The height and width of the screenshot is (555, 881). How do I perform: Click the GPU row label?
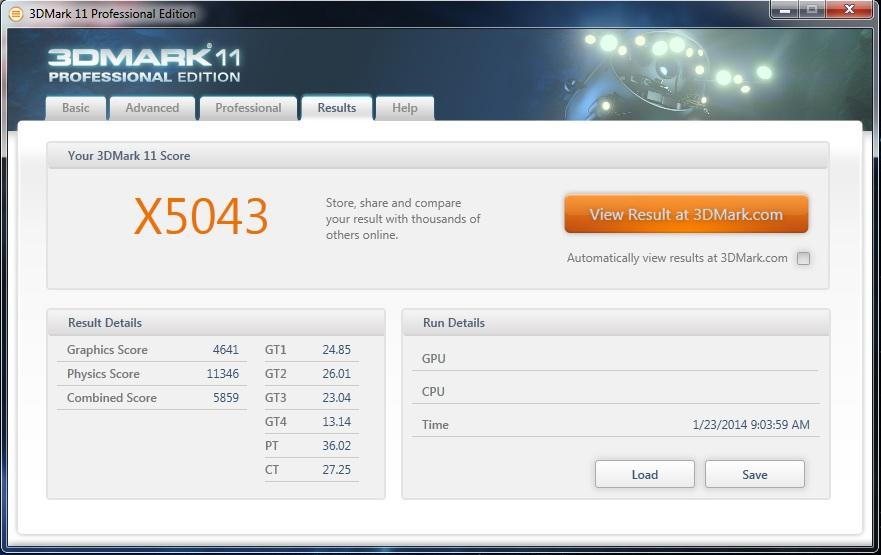pyautogui.click(x=433, y=358)
